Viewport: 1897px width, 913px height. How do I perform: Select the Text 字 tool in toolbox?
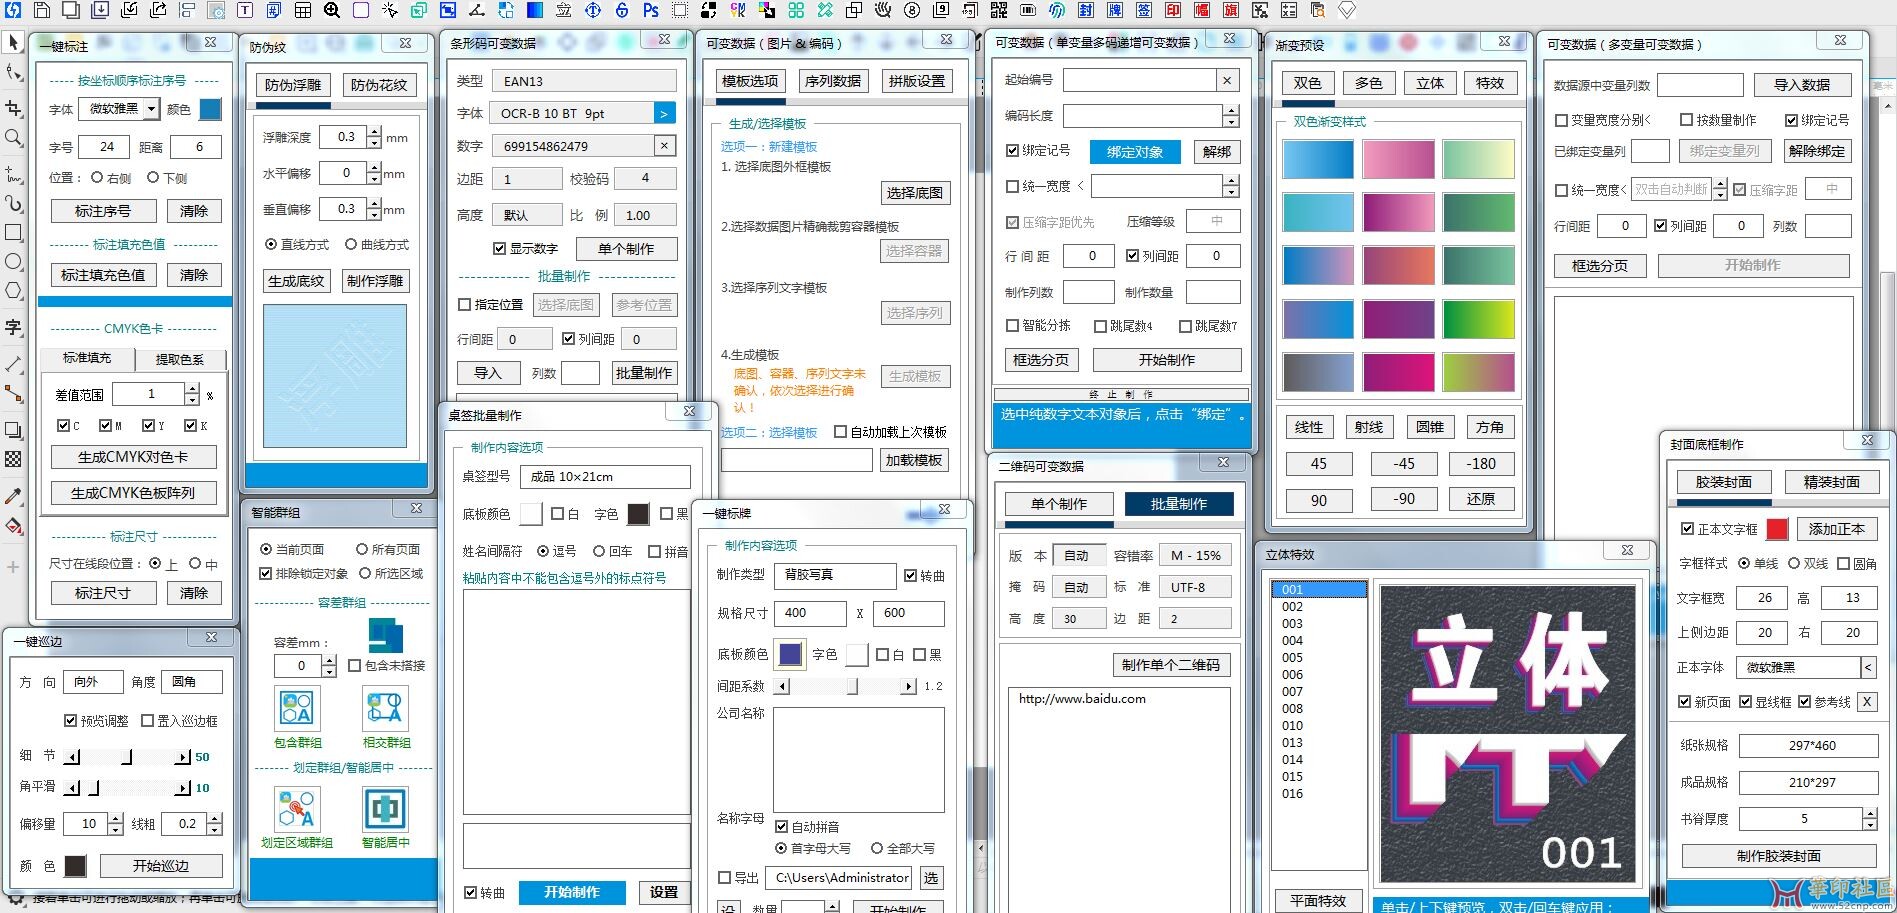click(x=14, y=327)
